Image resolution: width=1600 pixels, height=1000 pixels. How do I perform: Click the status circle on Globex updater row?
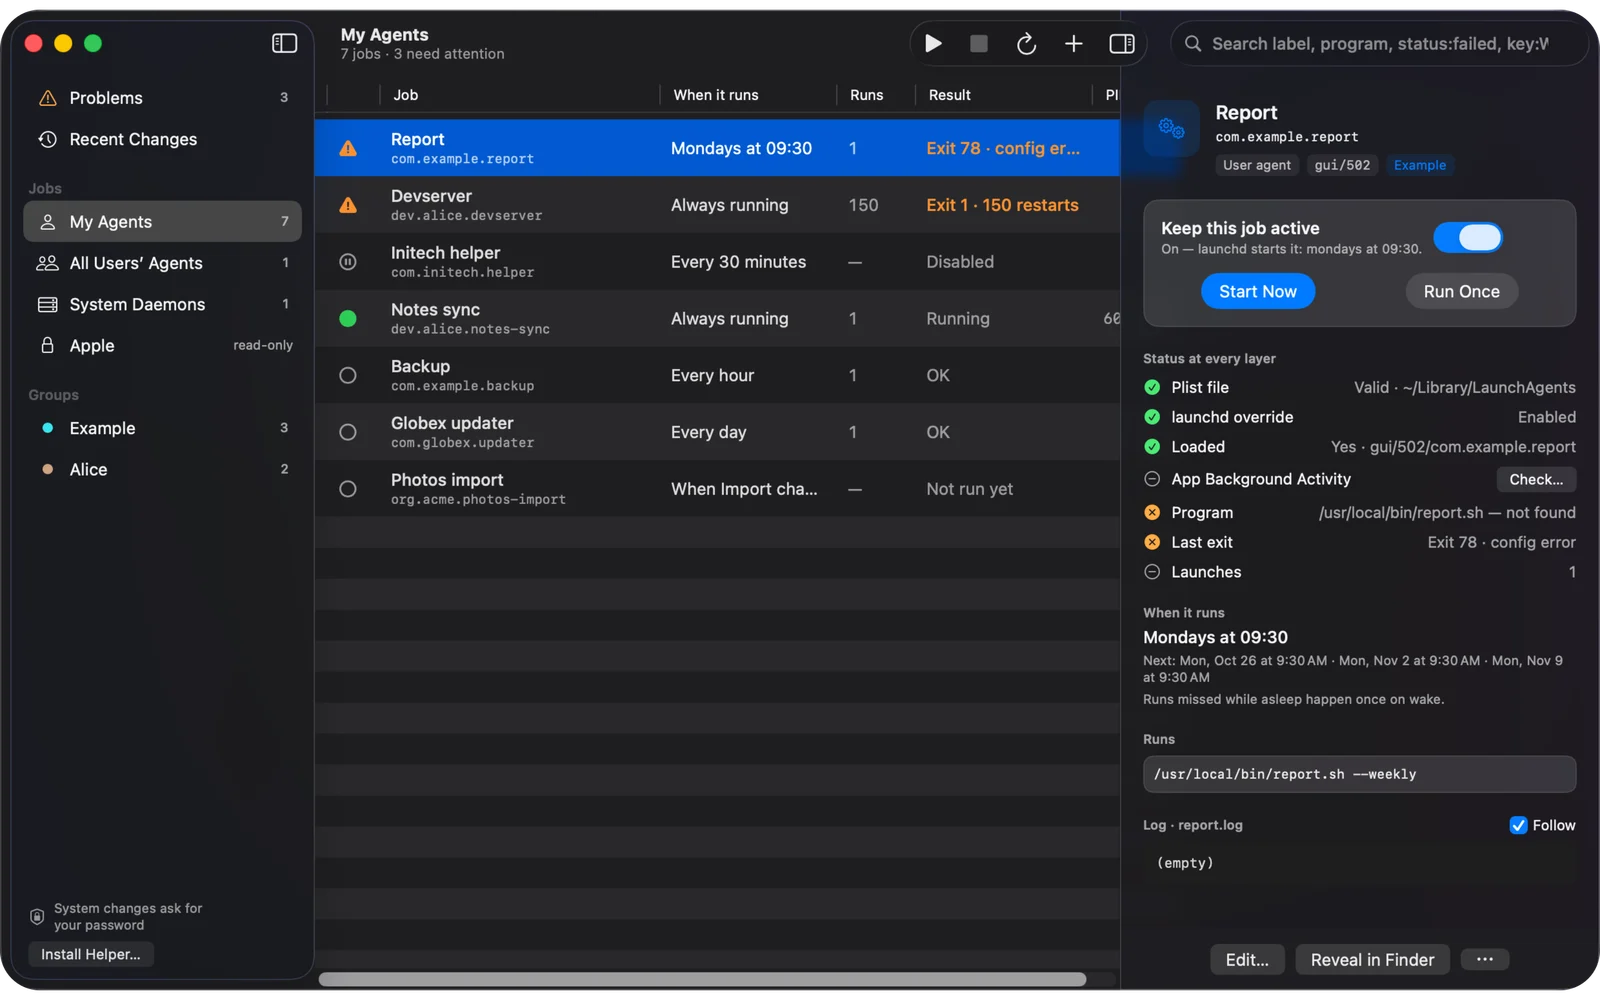click(x=348, y=432)
